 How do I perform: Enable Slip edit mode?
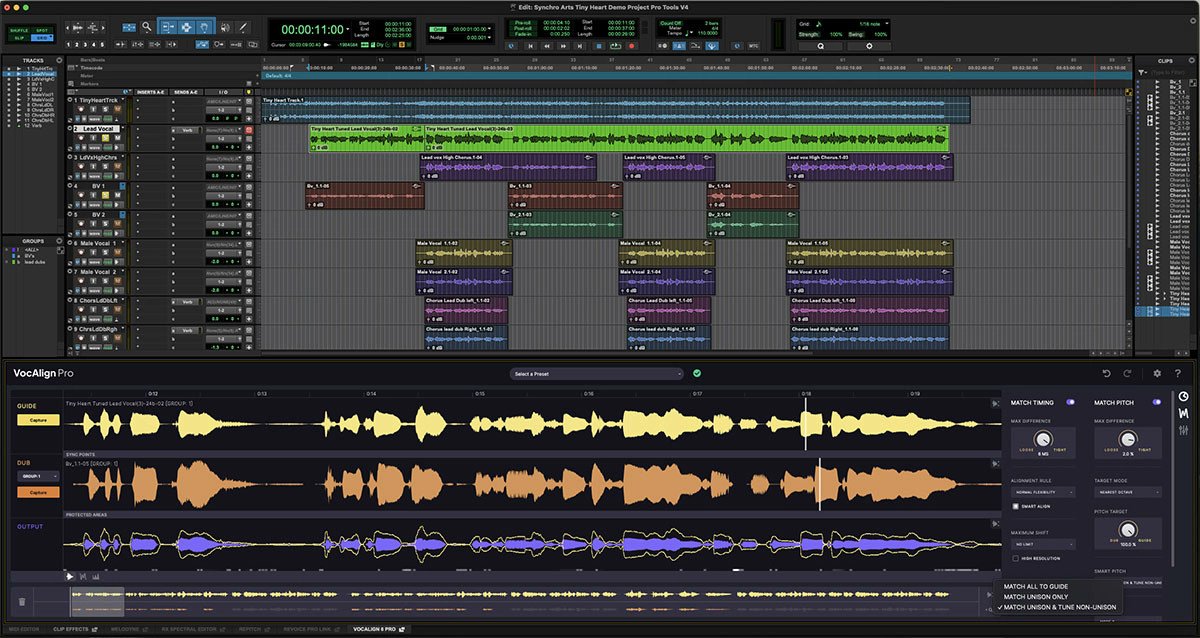[19, 37]
